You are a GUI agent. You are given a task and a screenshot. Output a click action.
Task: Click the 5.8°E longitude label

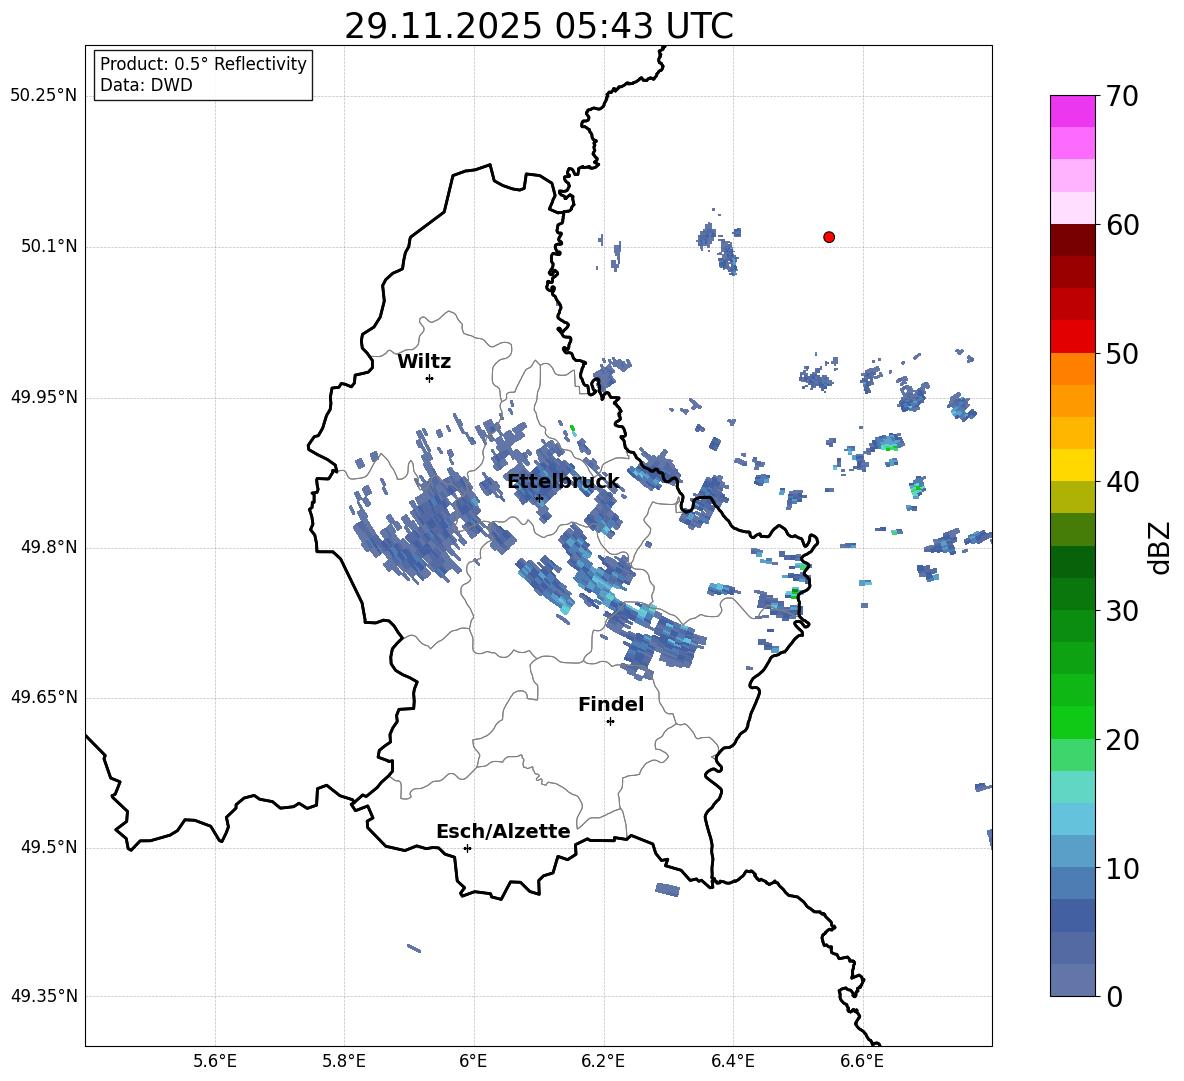pos(344,1061)
